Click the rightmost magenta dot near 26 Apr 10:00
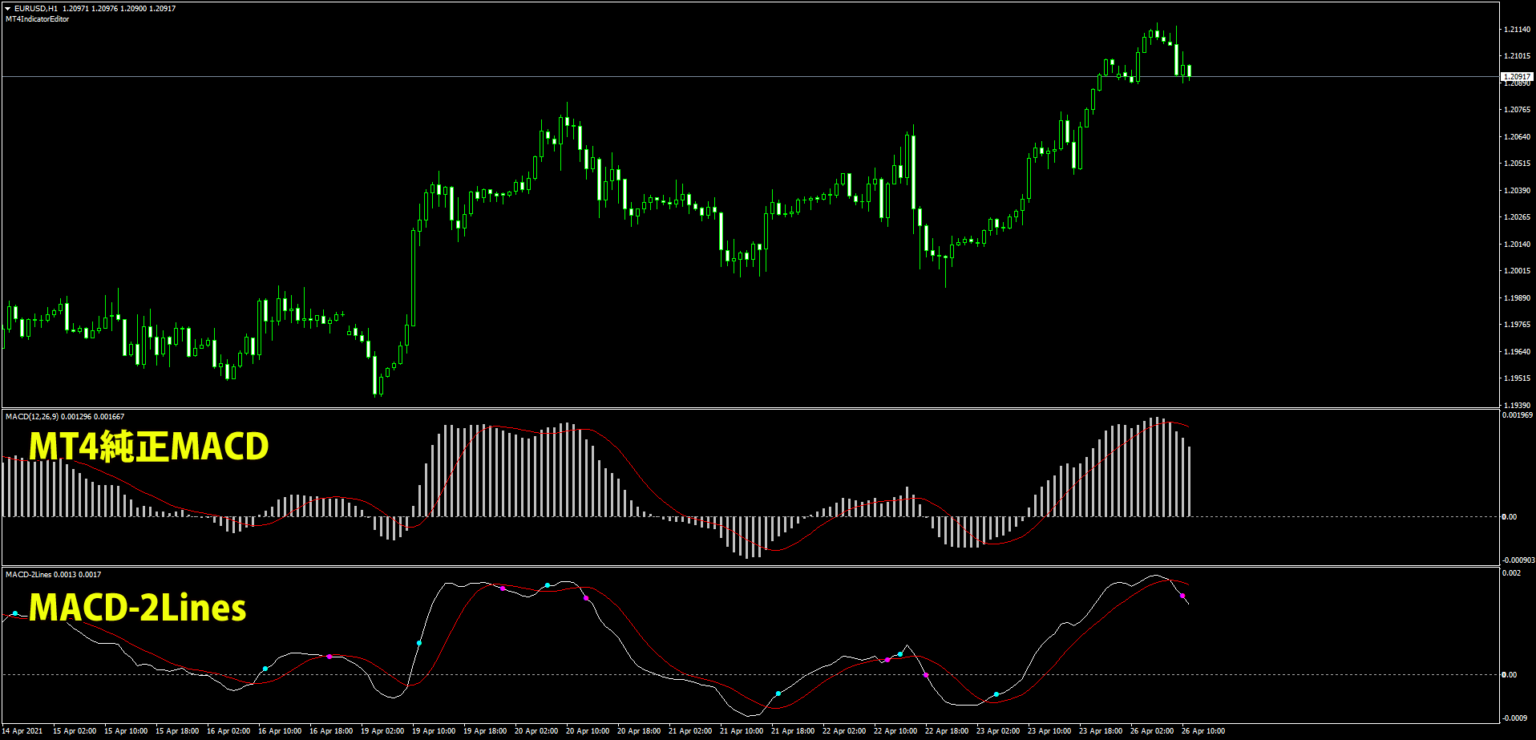Screen dimensions: 1536x740 pyautogui.click(x=1182, y=595)
